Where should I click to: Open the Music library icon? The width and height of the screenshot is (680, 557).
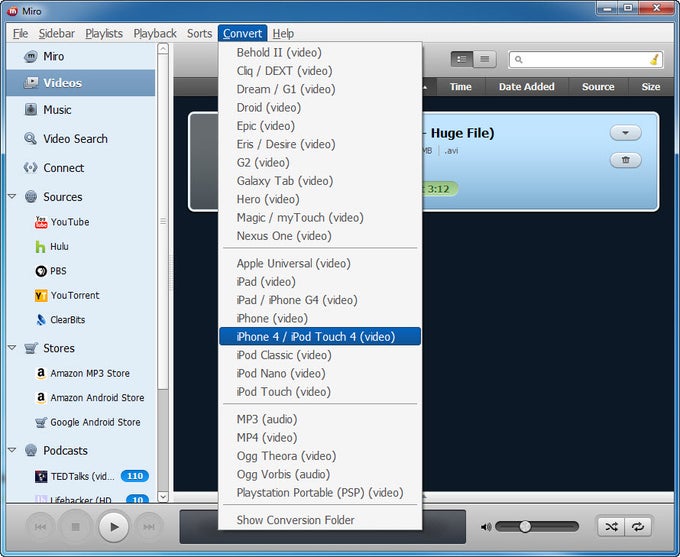click(x=31, y=109)
